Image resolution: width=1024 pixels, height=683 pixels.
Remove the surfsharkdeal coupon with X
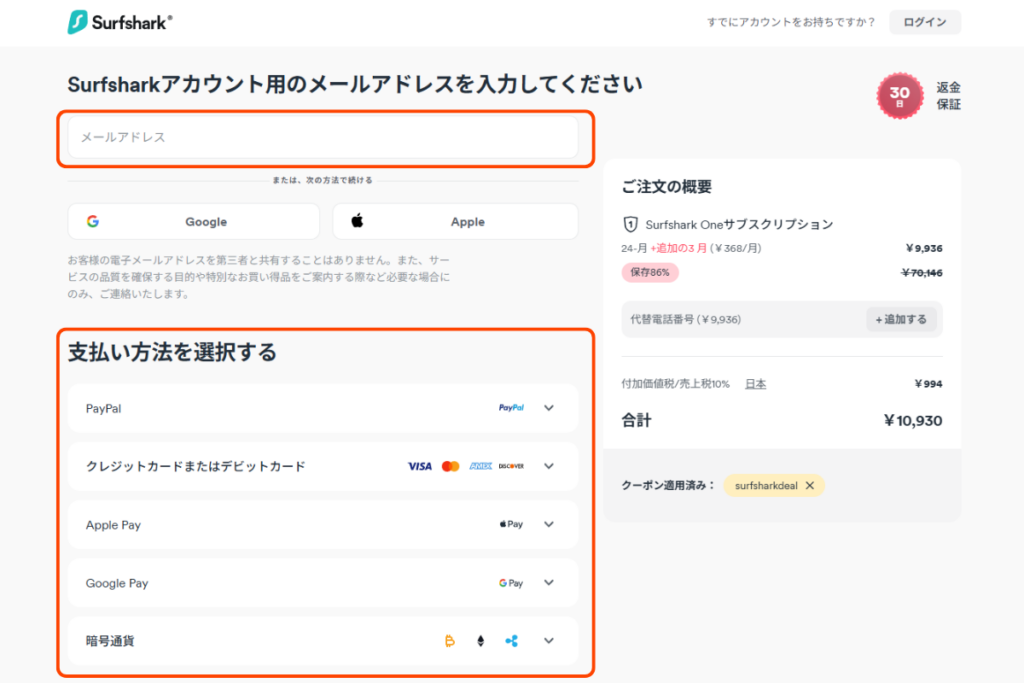(810, 485)
